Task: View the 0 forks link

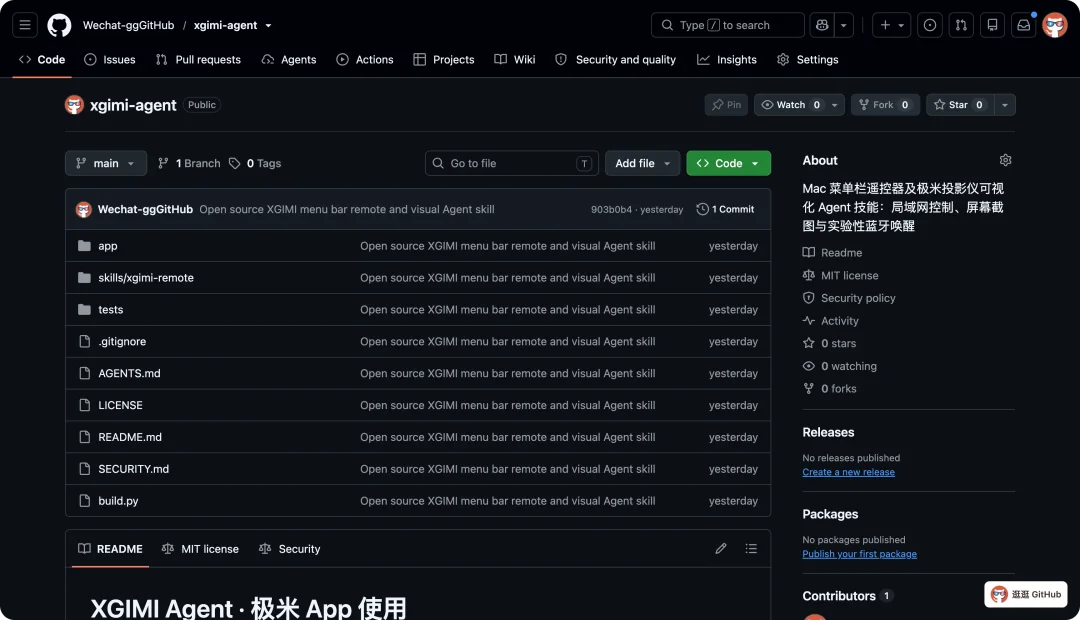Action: pos(829,389)
